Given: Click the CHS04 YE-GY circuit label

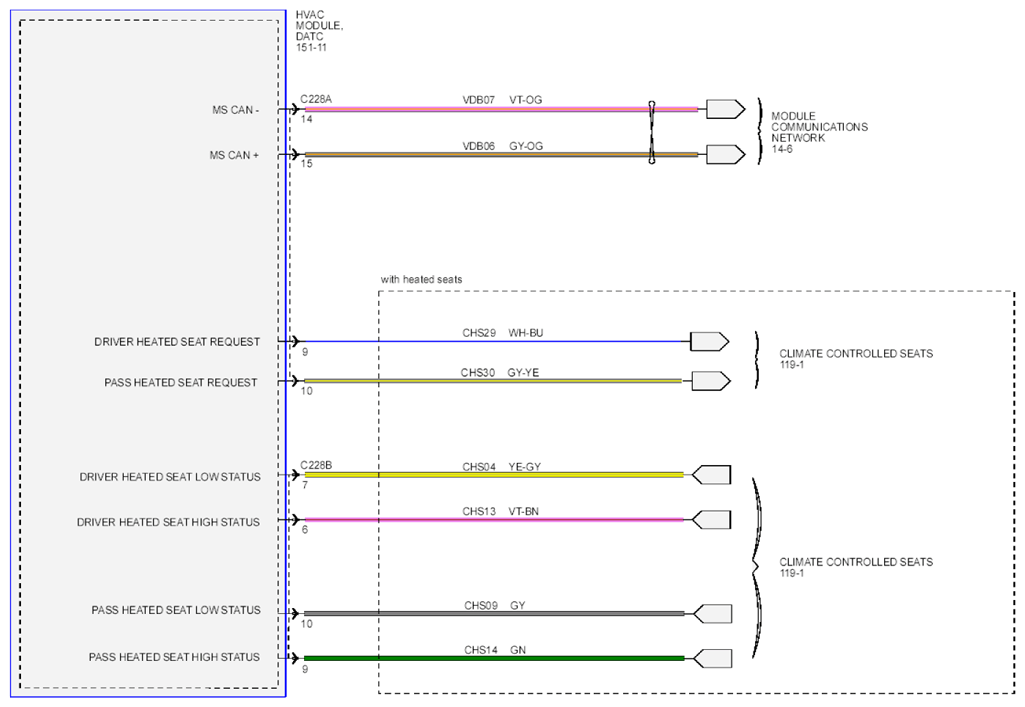Looking at the screenshot, I should 501,467.
